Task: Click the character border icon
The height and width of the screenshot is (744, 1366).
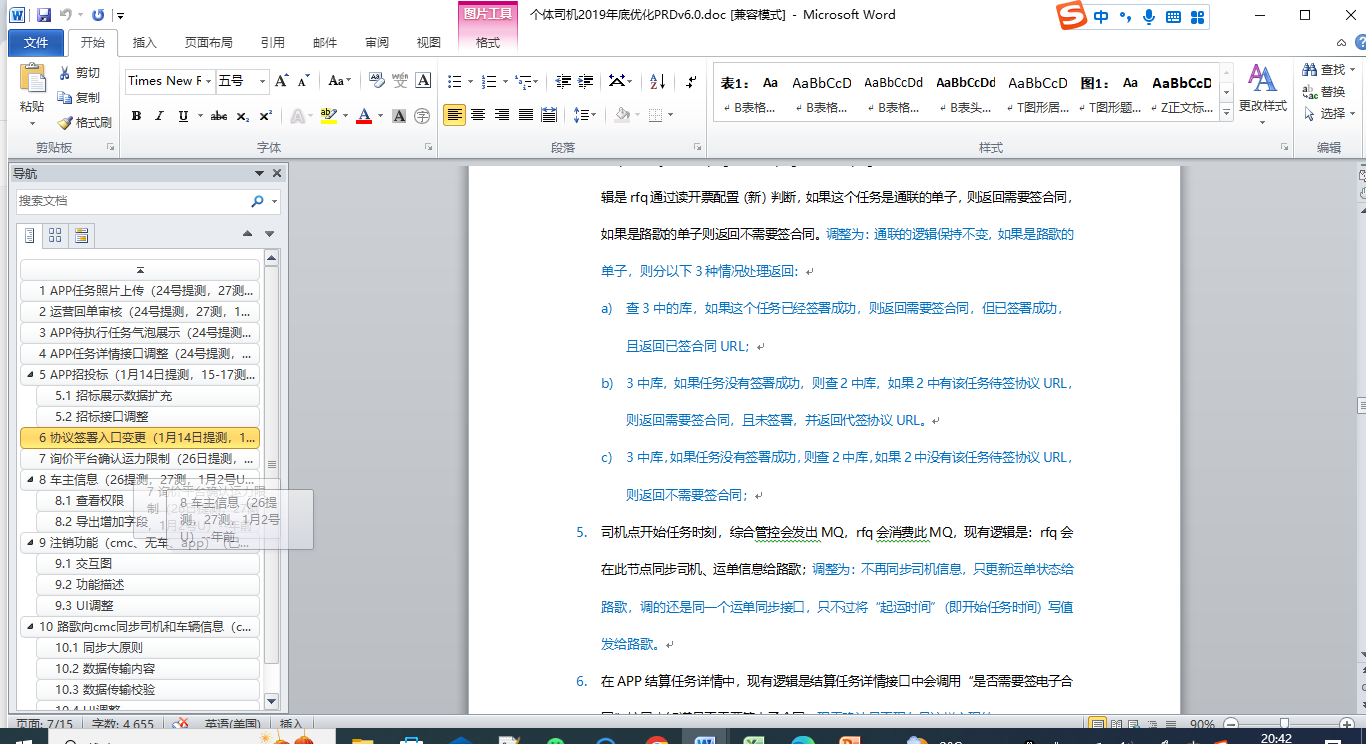Action: coord(423,81)
